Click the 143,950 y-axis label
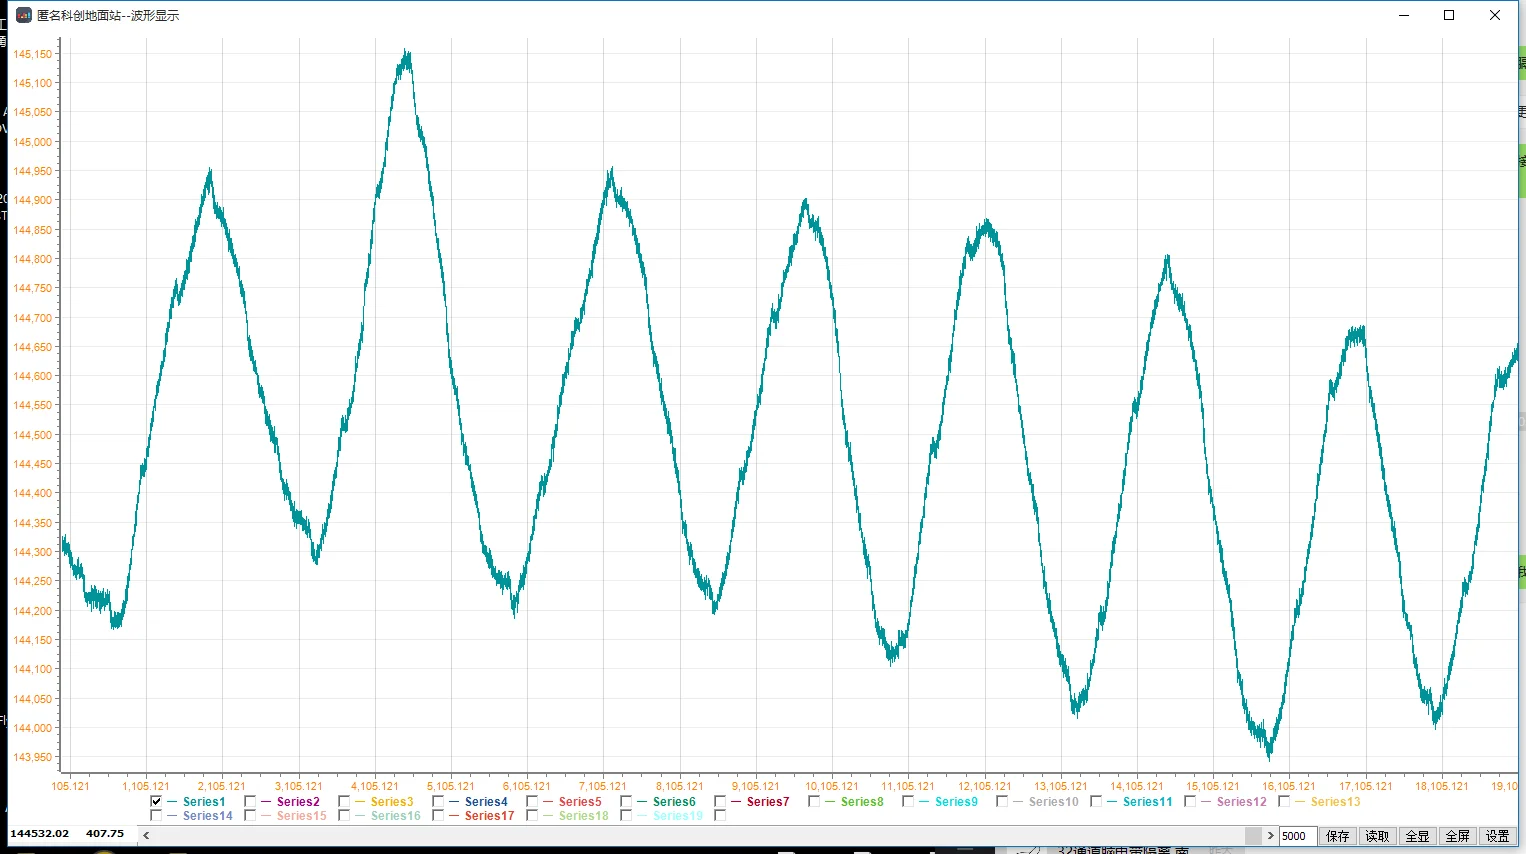Screen dimensions: 1526x854 click(x=33, y=757)
